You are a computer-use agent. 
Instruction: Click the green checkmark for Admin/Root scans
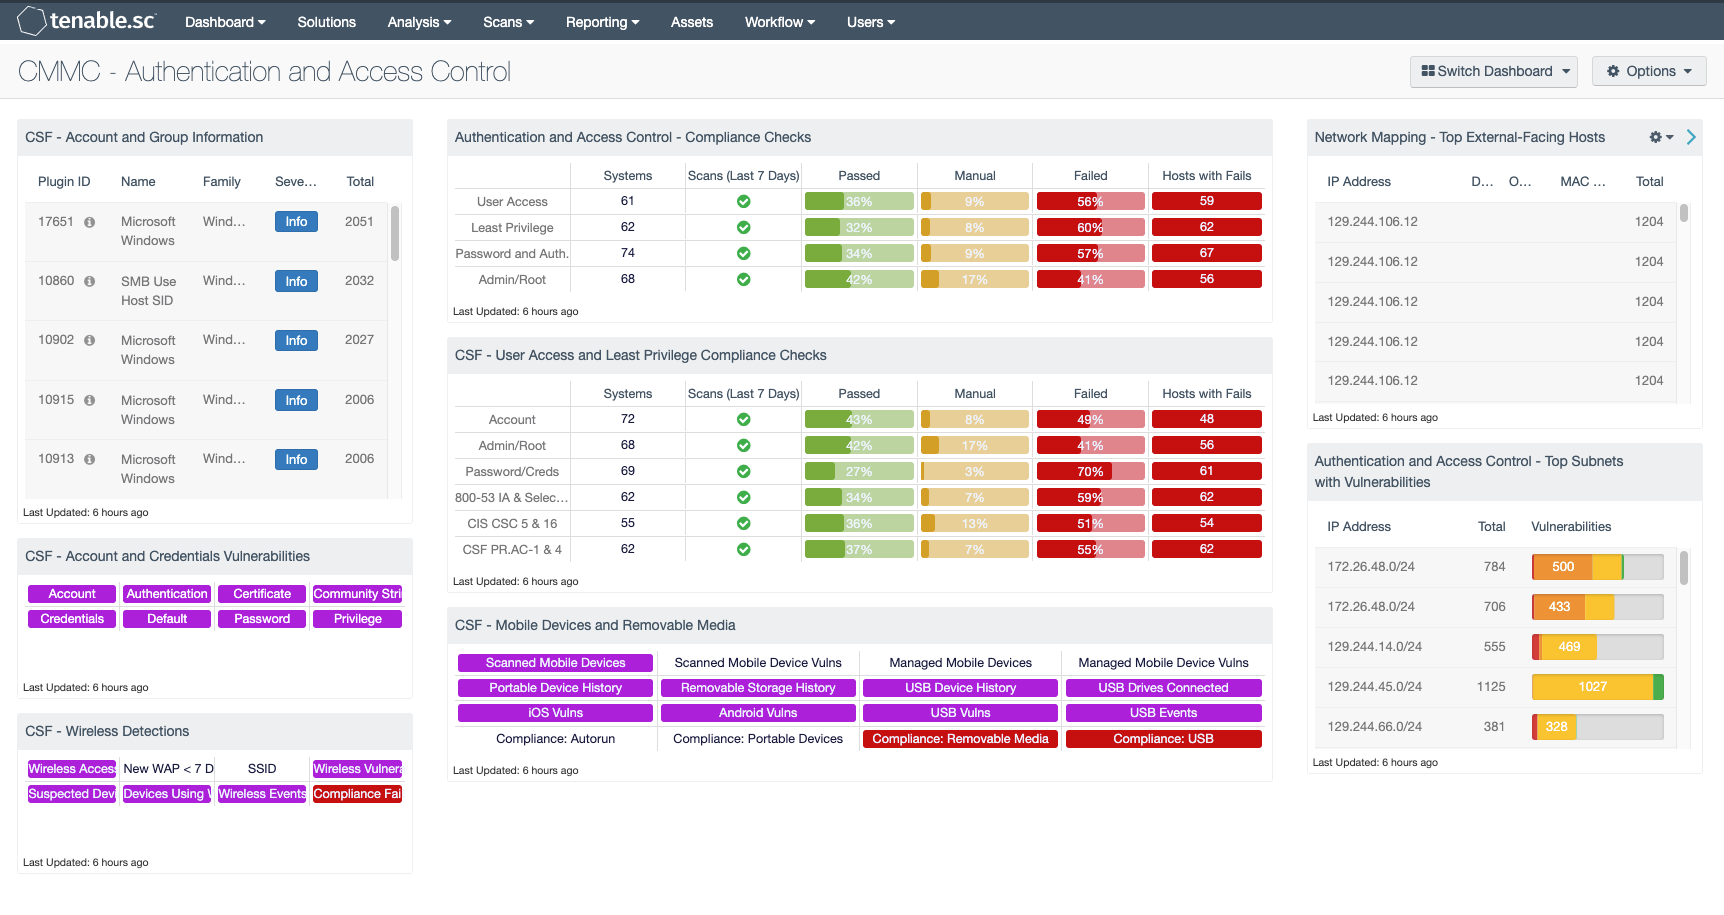(743, 279)
